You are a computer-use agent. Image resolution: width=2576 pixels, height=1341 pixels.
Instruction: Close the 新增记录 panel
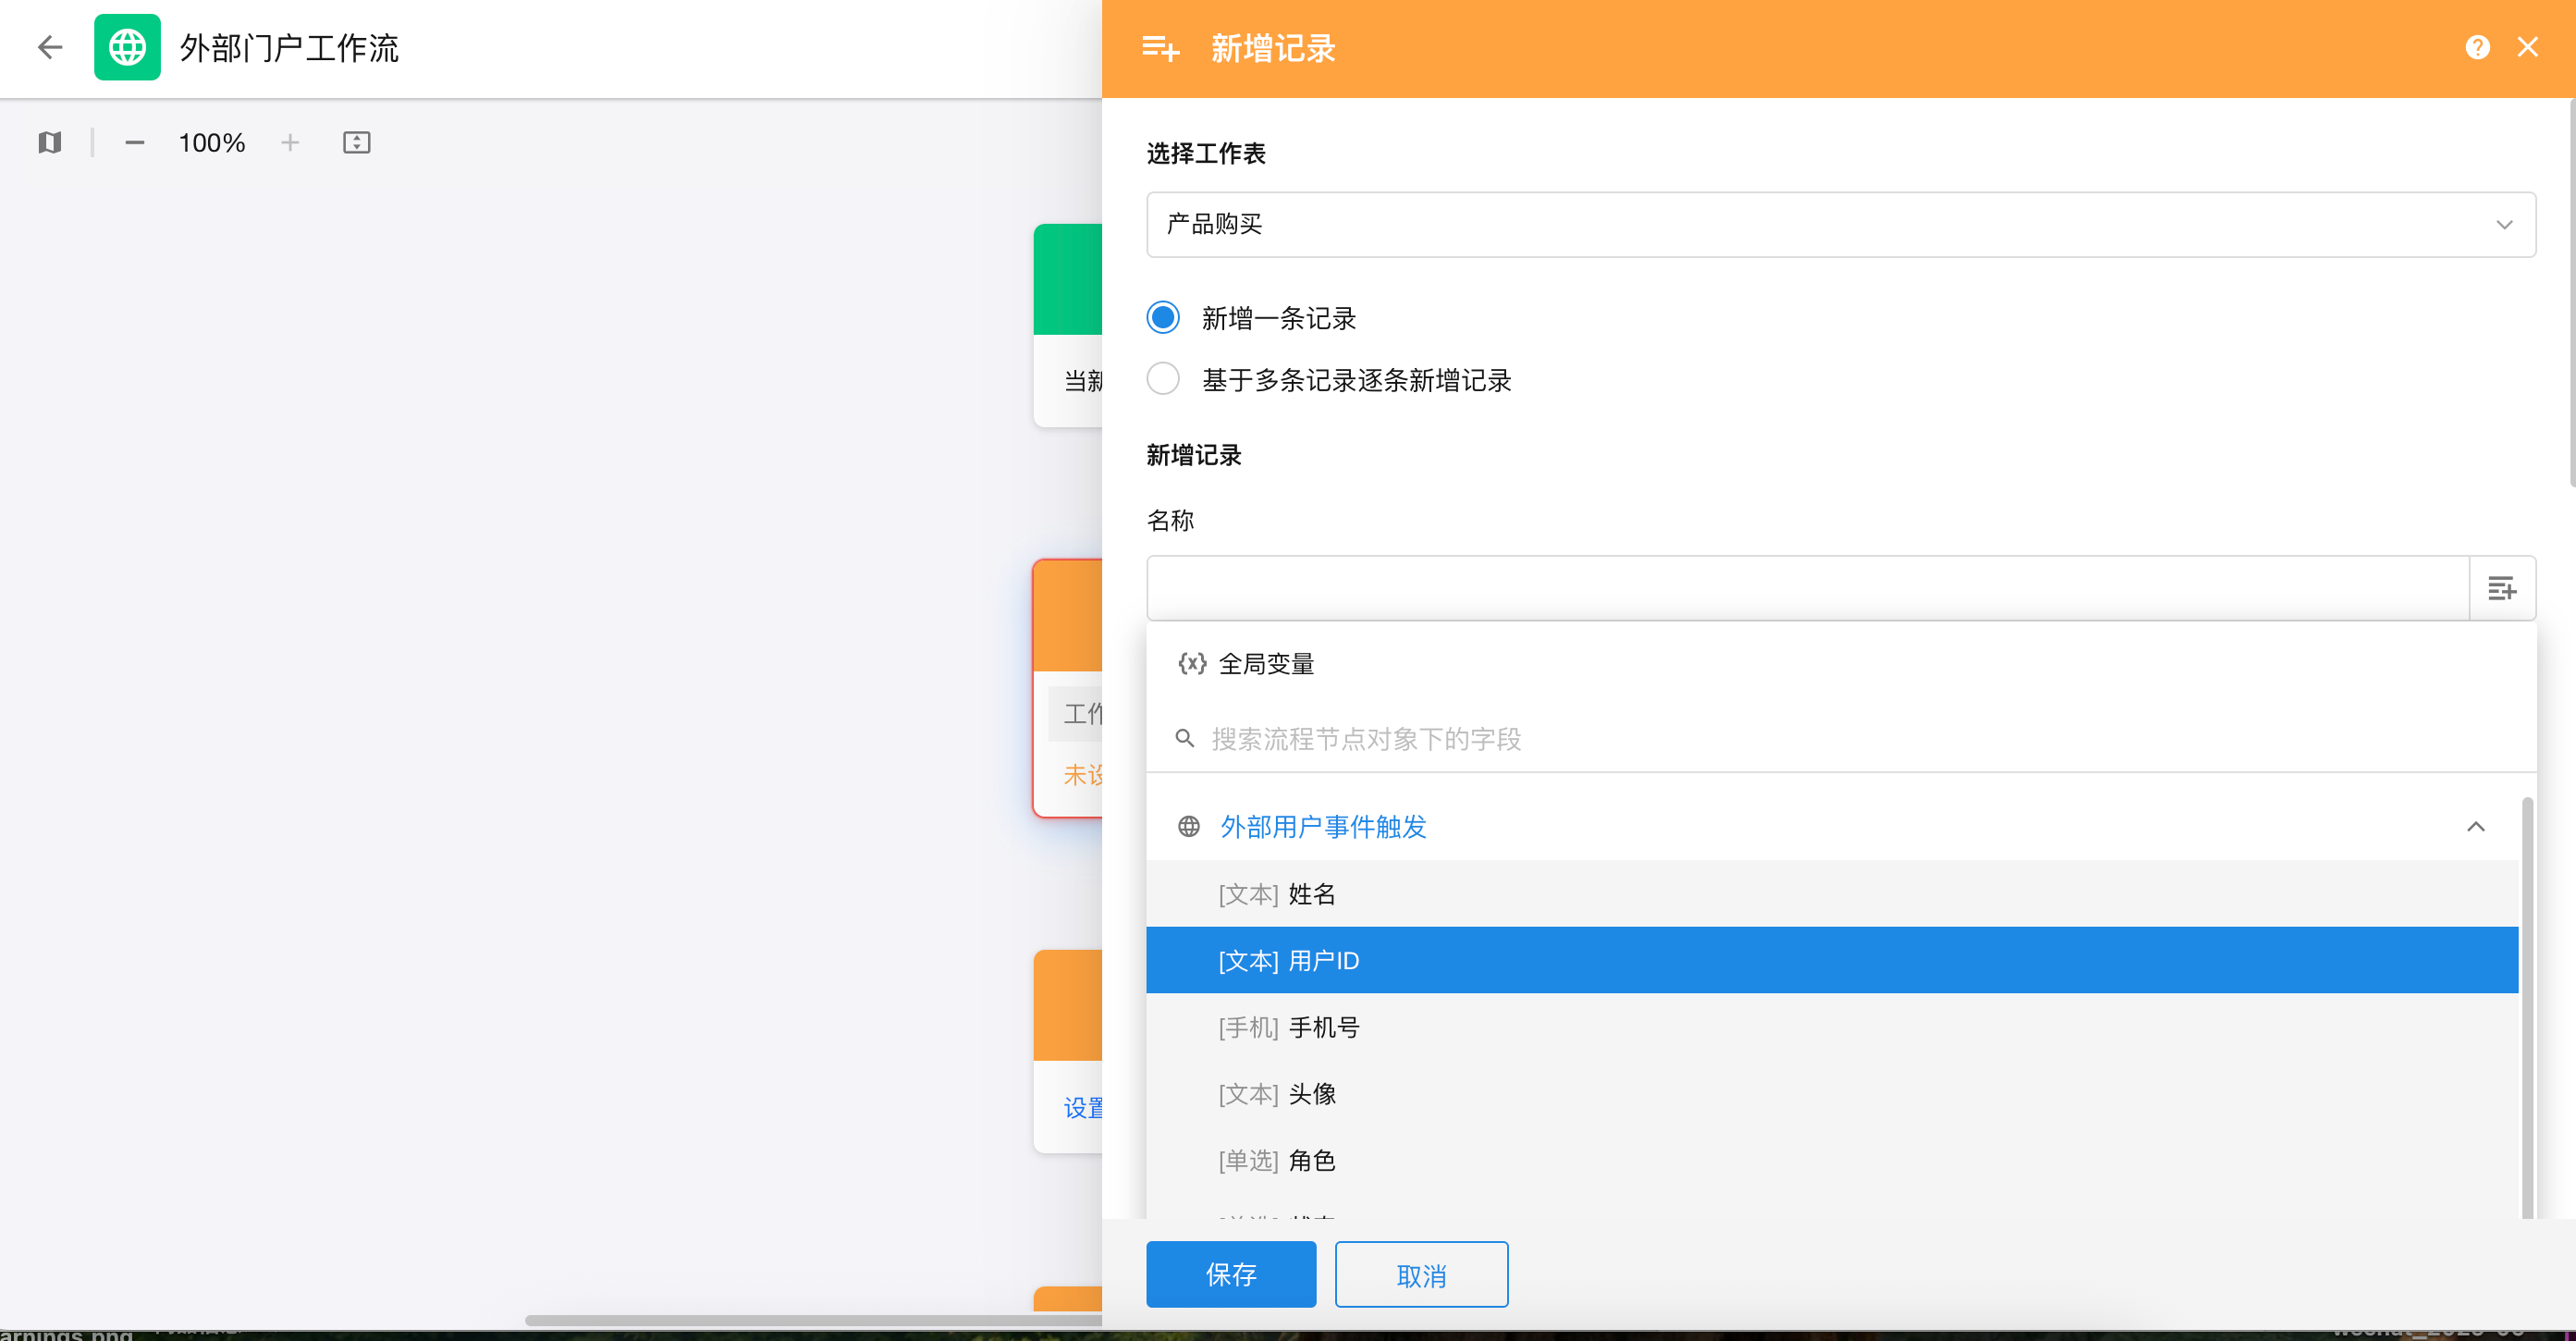point(2528,47)
